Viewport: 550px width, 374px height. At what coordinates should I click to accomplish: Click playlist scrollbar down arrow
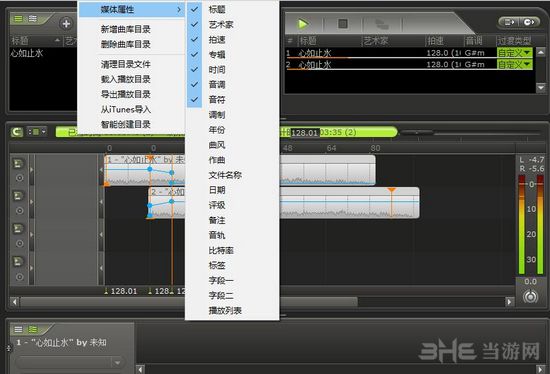(x=541, y=87)
